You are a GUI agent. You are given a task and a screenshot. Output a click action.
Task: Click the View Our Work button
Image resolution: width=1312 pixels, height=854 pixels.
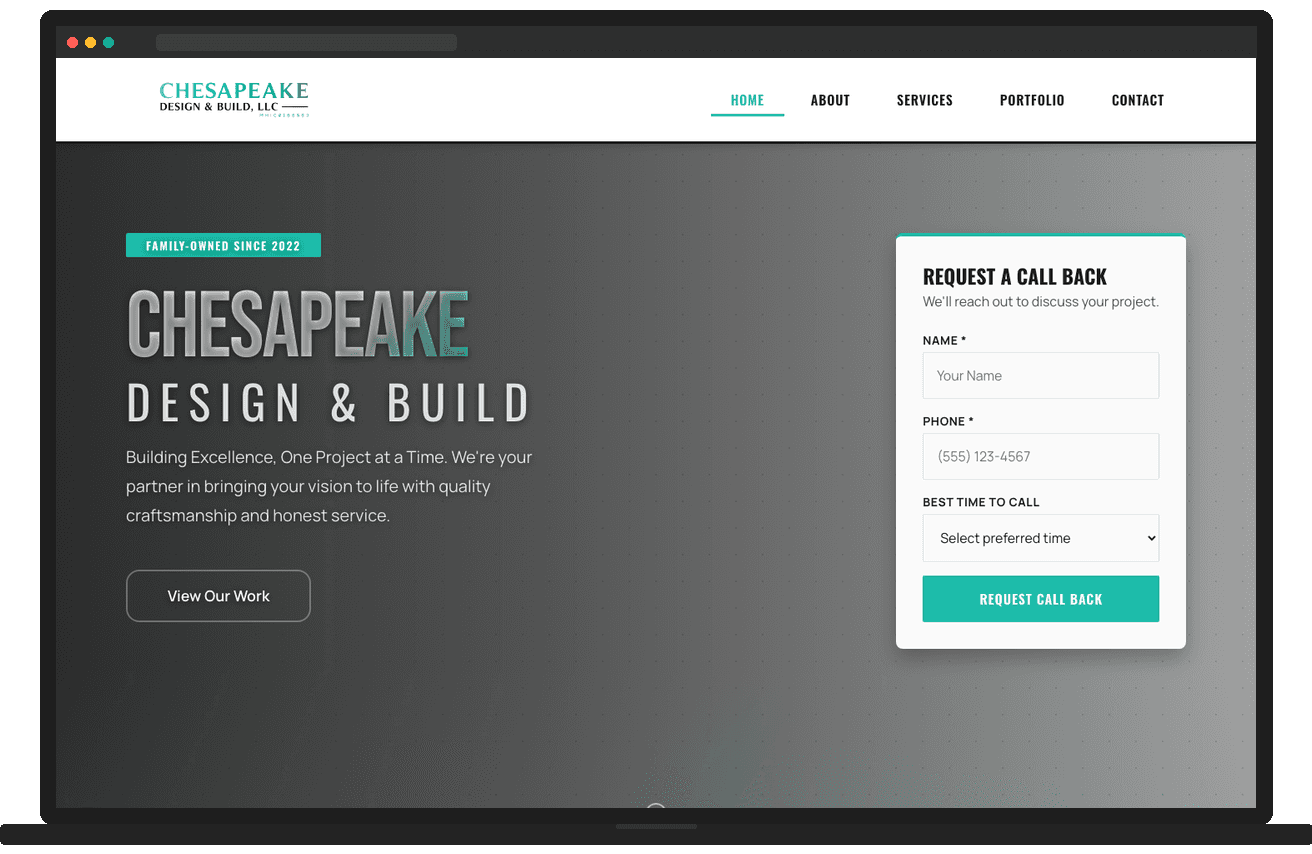218,595
